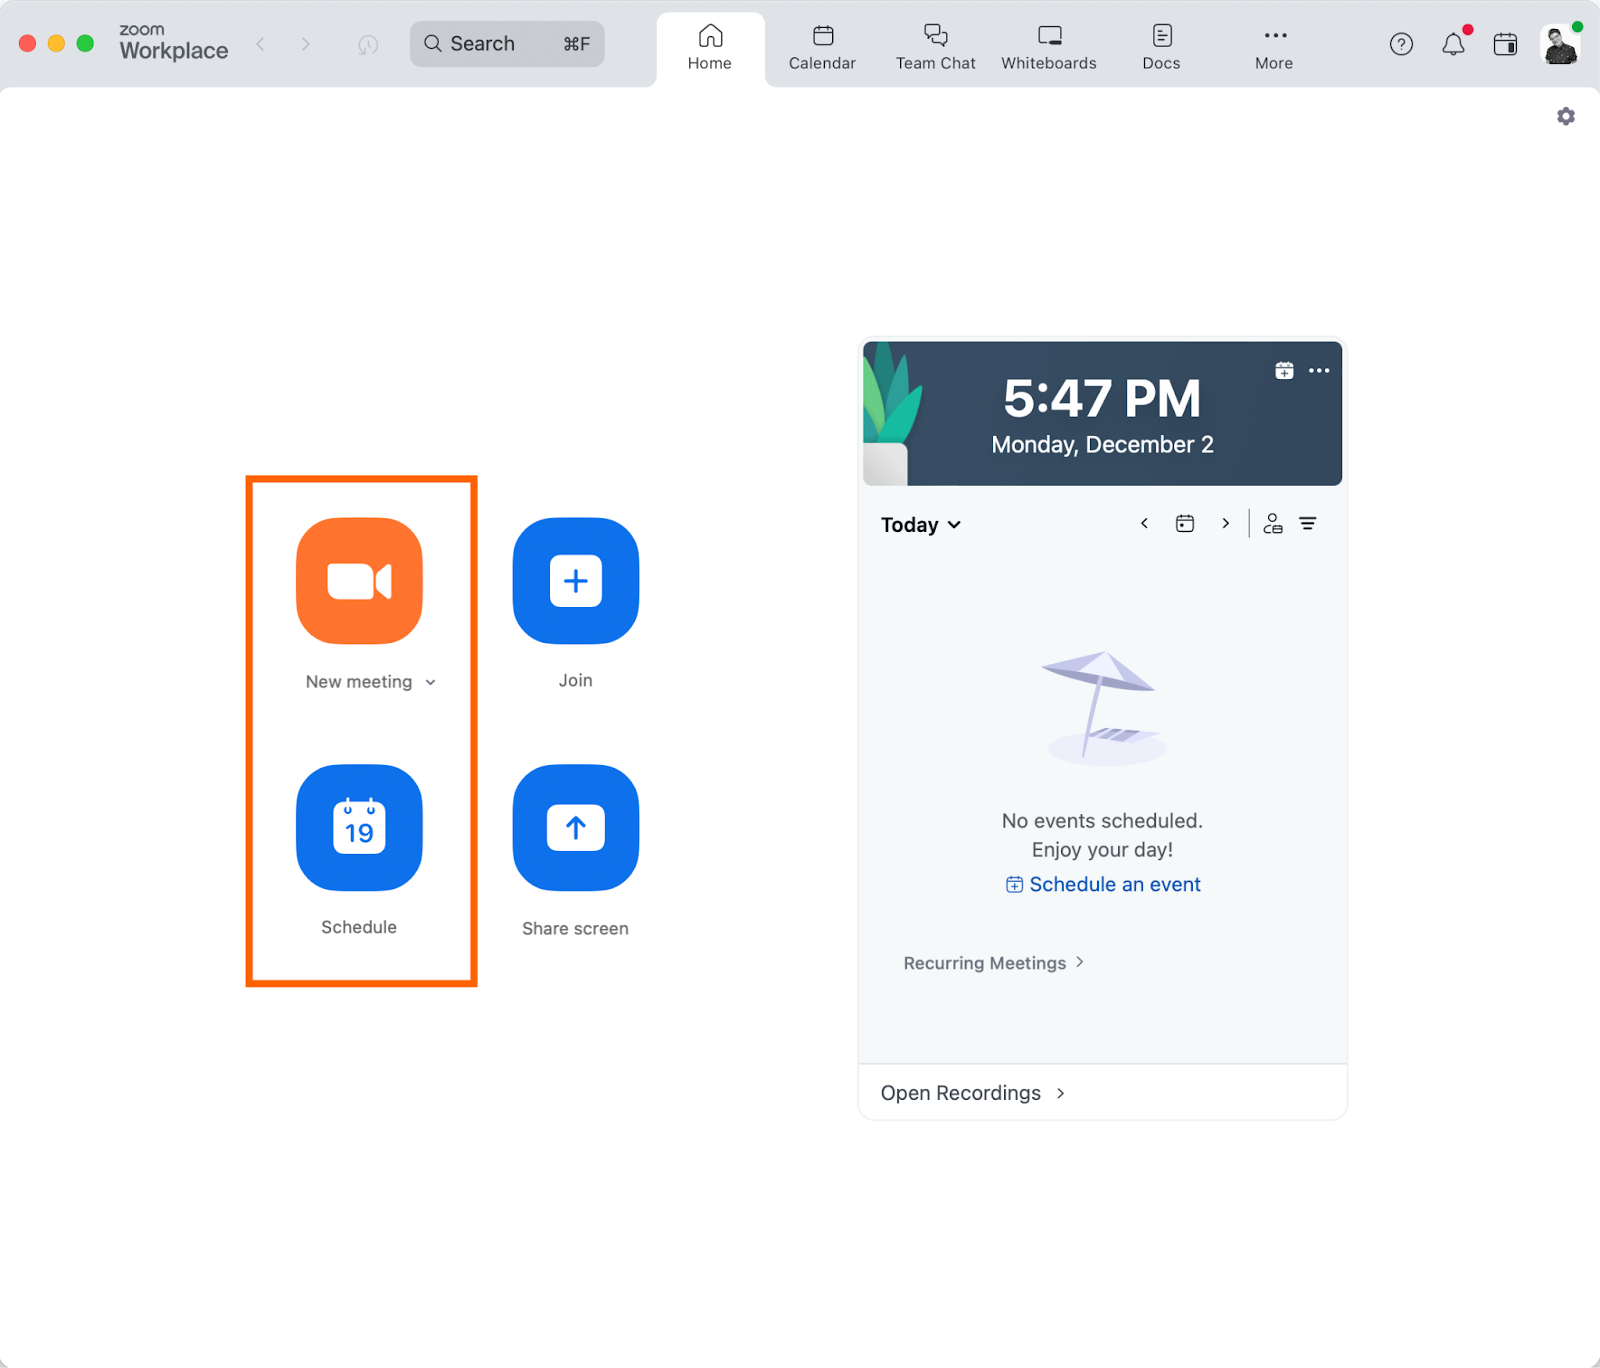
Task: Toggle the calendar side panel icon
Action: 1505,44
